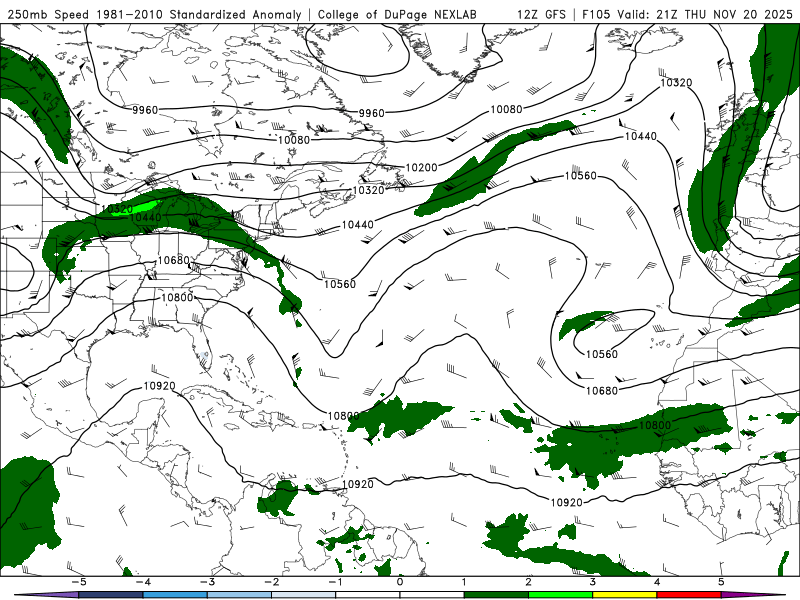Click the color bar tick label '1'
This screenshot has height=600, width=800.
click(464, 582)
